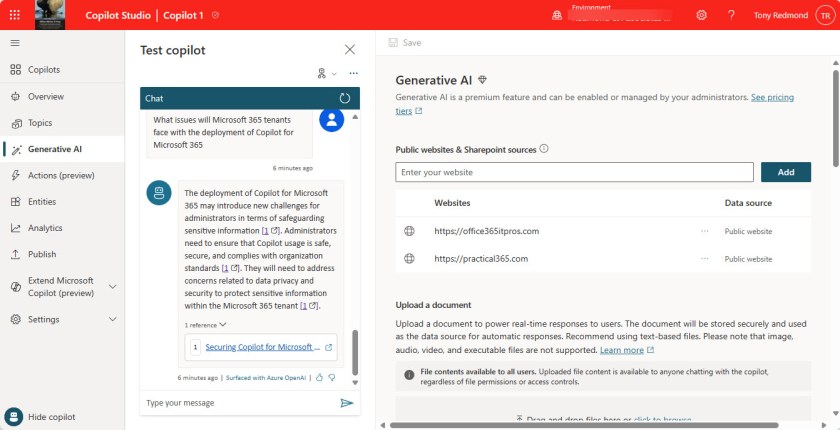The image size is (840, 430).
Task: Send the message with paper plane icon
Action: 347,403
